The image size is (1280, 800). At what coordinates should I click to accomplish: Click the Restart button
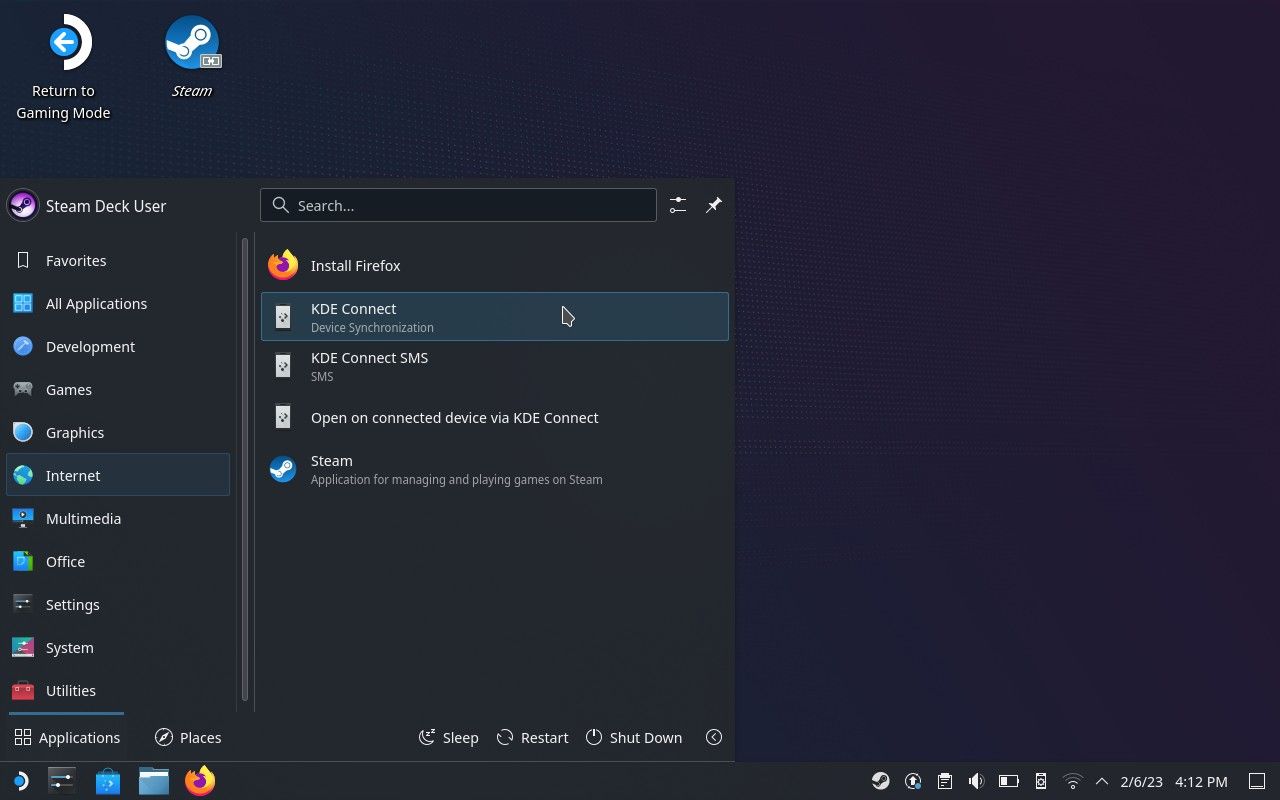(532, 737)
